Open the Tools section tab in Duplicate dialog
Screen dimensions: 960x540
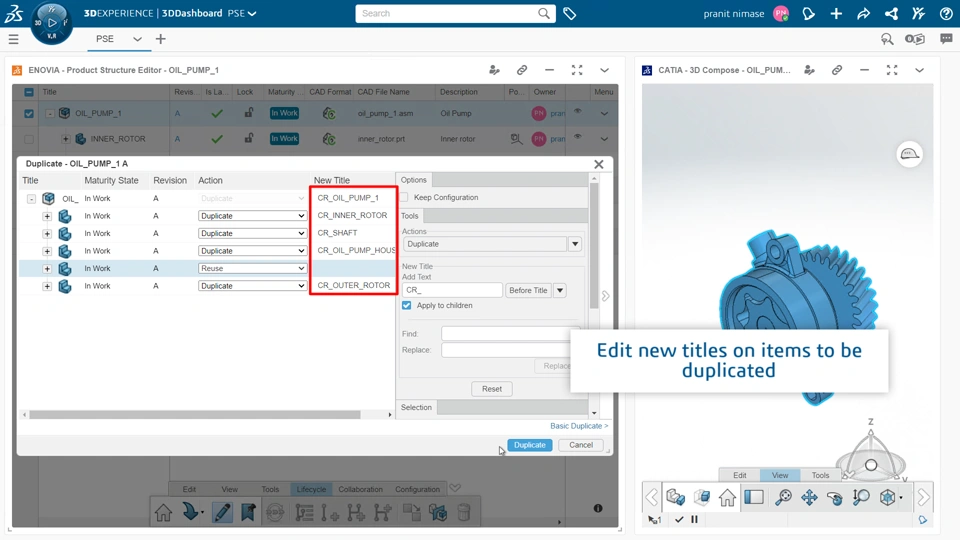(x=410, y=216)
